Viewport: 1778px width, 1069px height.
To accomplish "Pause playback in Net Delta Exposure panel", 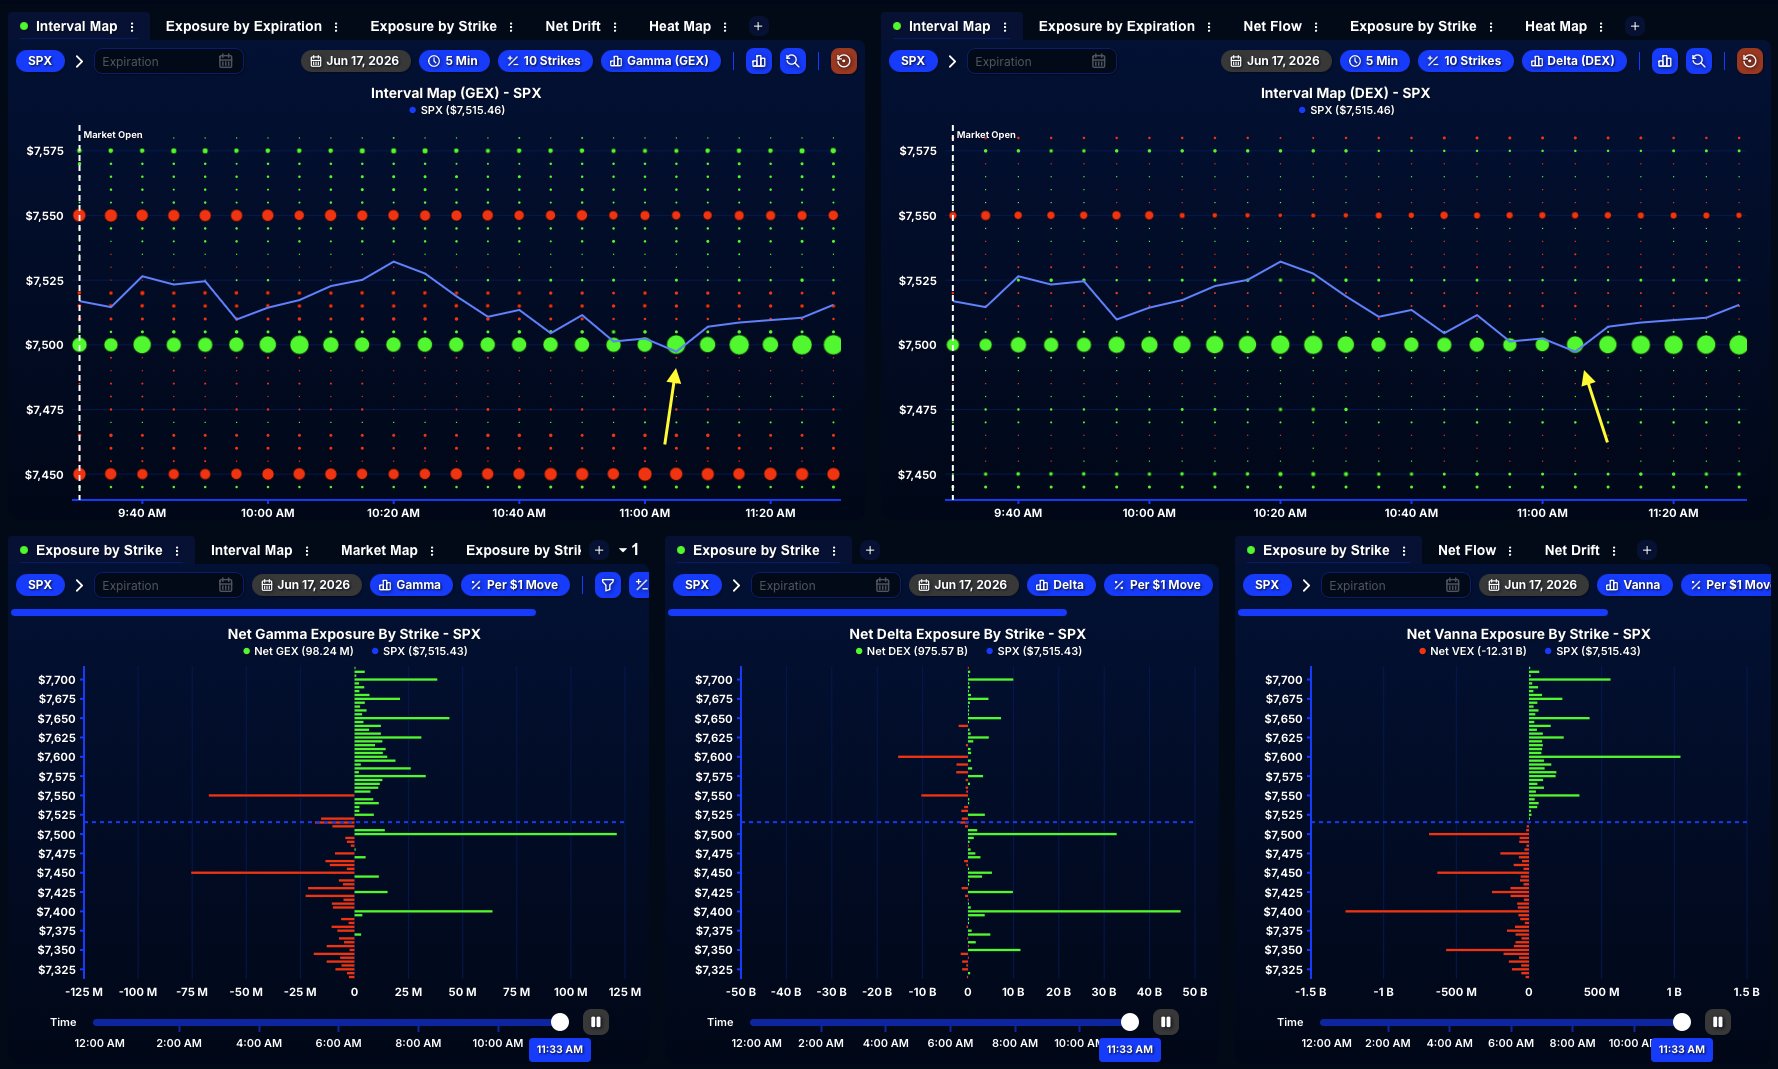I will [x=1166, y=1022].
